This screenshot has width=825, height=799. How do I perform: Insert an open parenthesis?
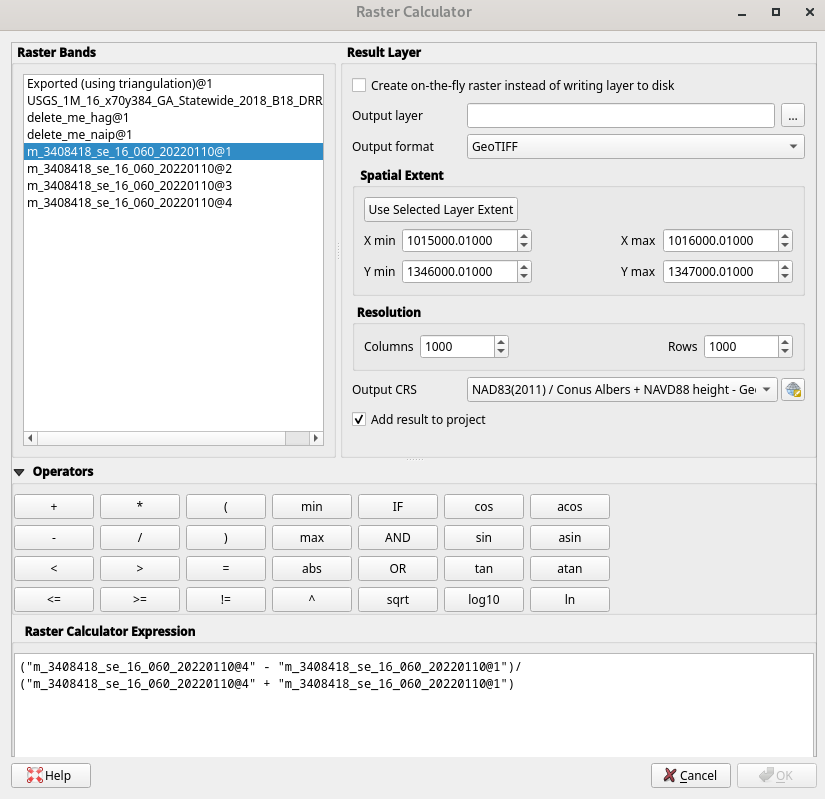pyautogui.click(x=226, y=507)
